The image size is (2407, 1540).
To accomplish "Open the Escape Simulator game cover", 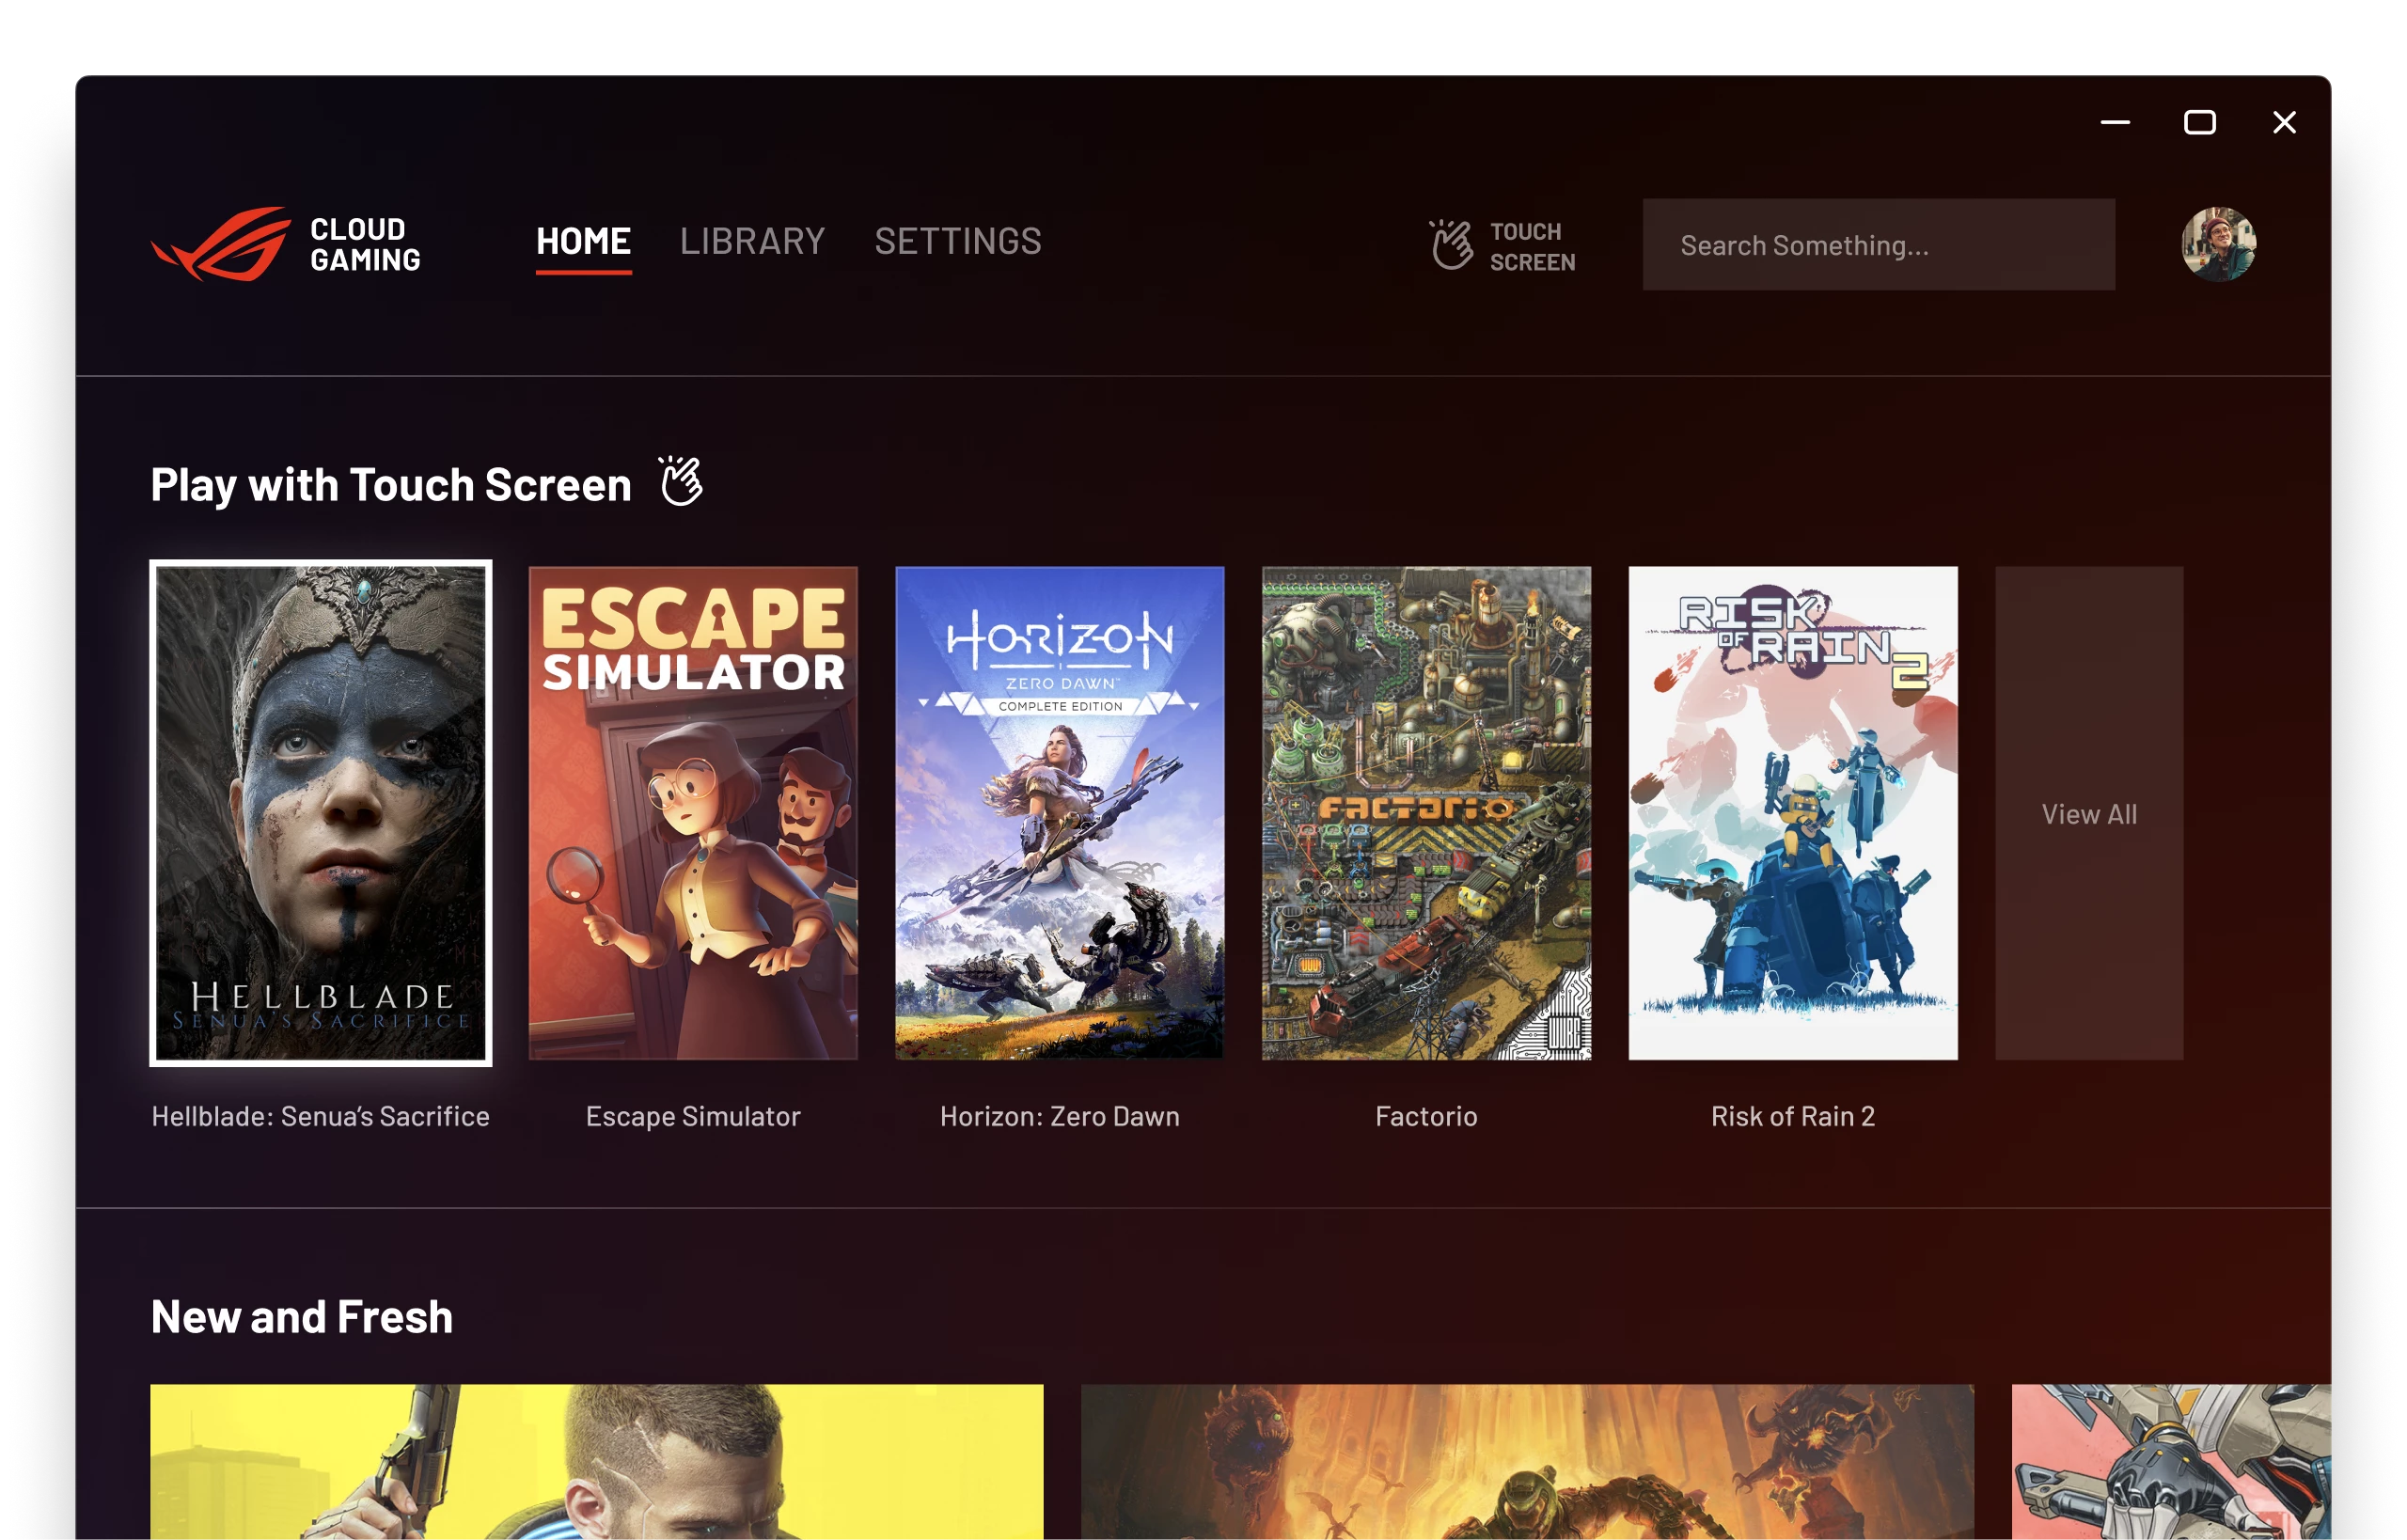I will click(x=692, y=812).
